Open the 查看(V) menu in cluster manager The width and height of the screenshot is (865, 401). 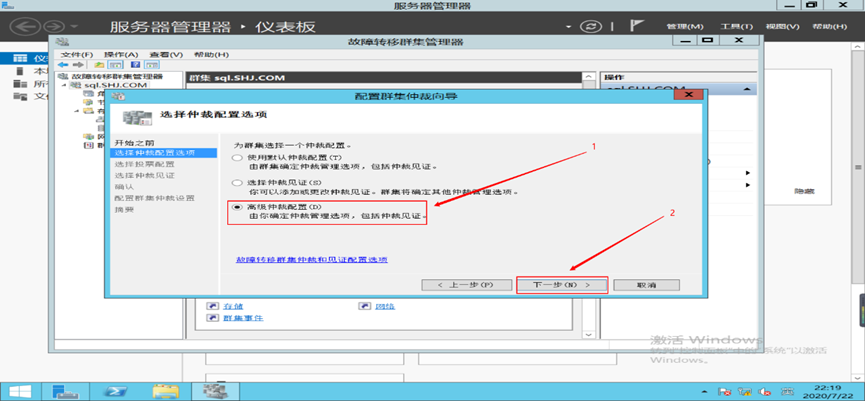[x=166, y=55]
